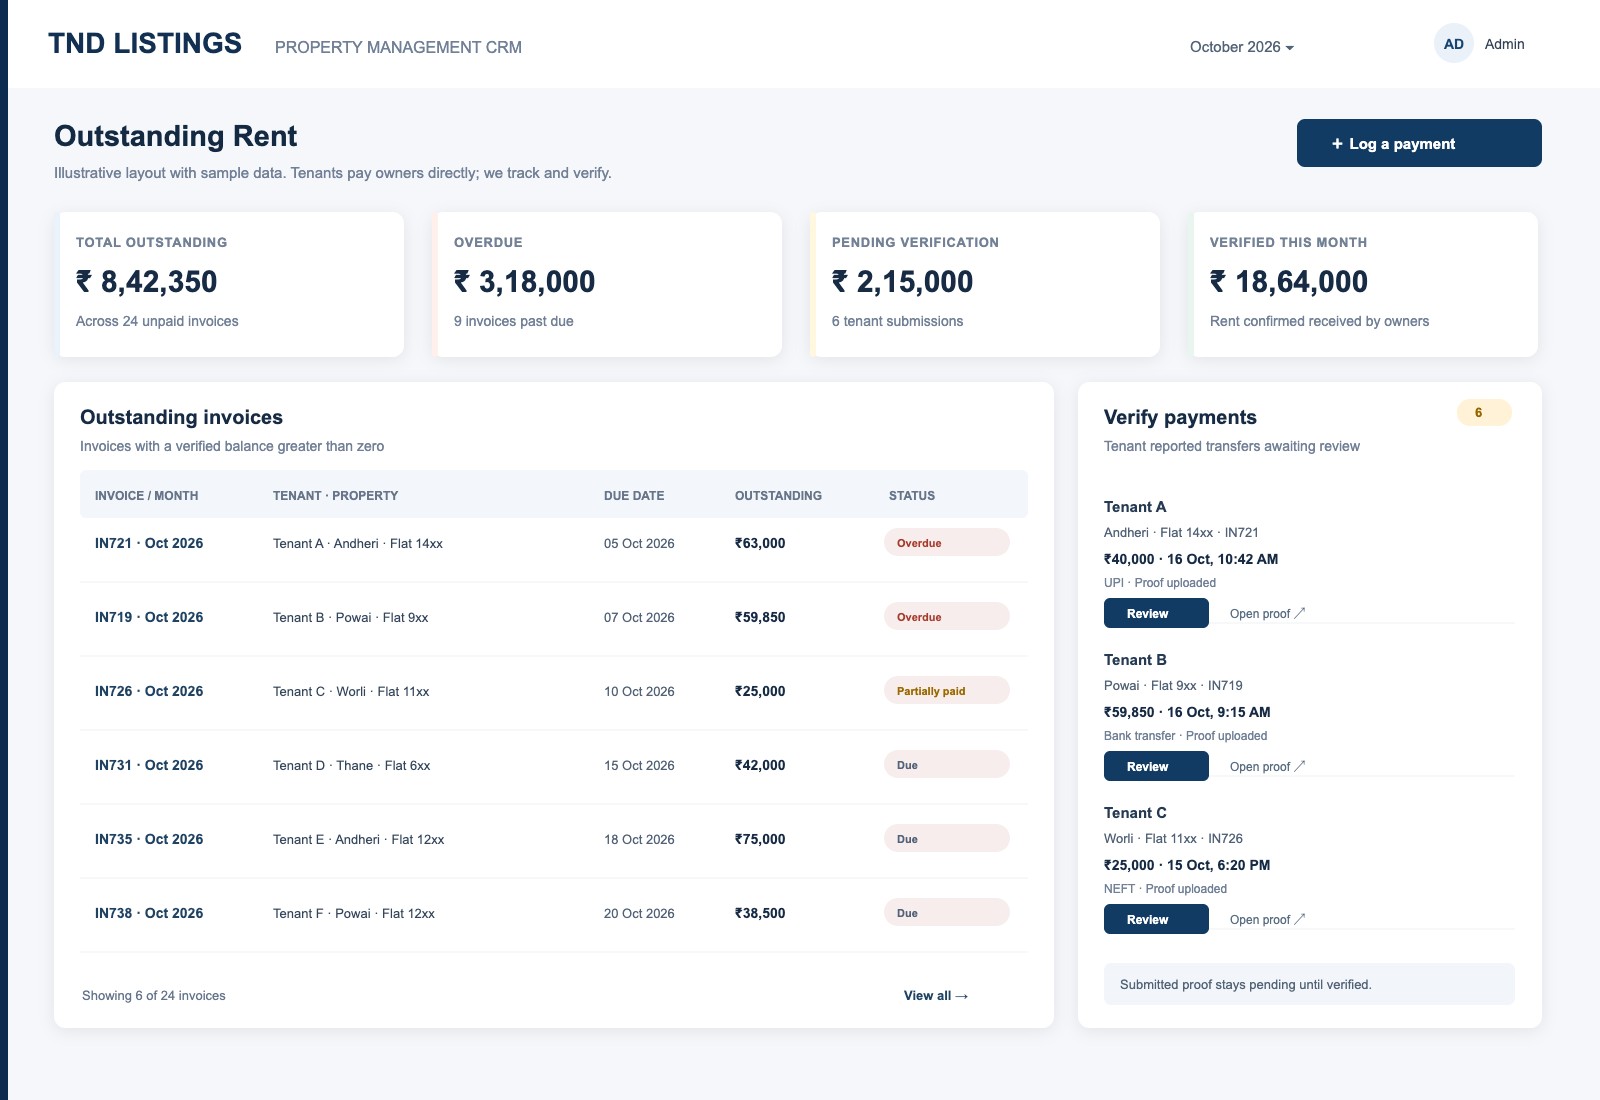
Task: Click Tenant D · Thane · Flat 6xx cell
Action: click(x=352, y=766)
